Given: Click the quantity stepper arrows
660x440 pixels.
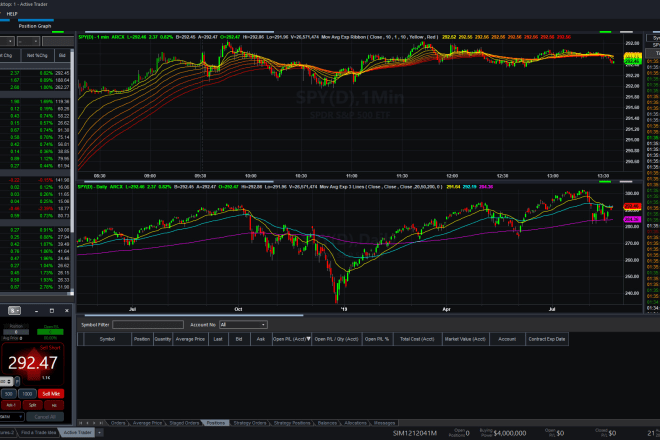Looking at the screenshot, I should 9,381.
